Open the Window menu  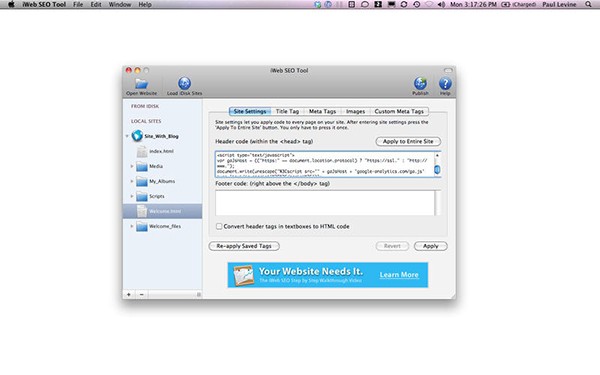[120, 4]
